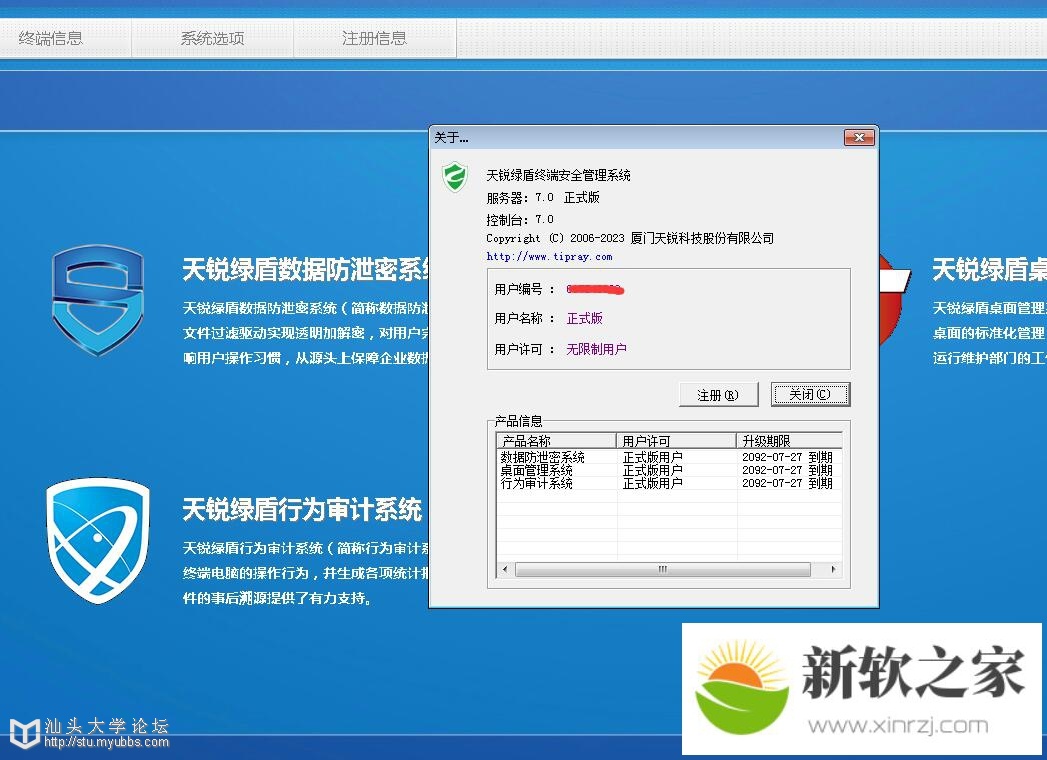Image resolution: width=1047 pixels, height=760 pixels.
Task: Click the scroll right arrow in product list
Action: (x=833, y=570)
